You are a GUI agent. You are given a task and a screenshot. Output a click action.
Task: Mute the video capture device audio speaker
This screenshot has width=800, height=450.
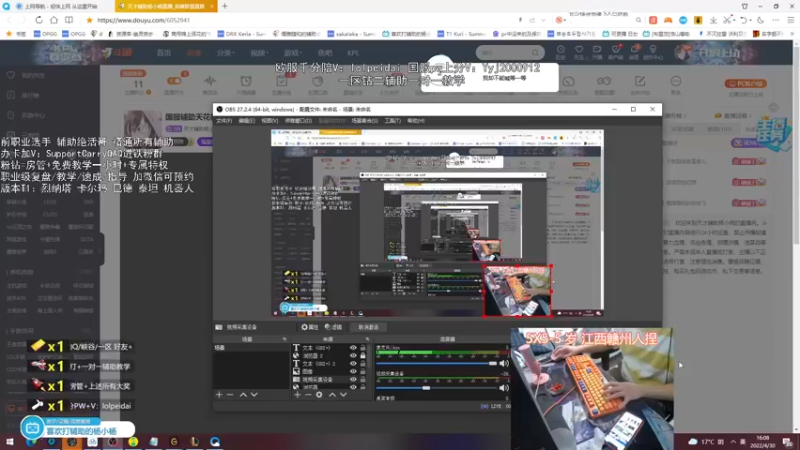tap(504, 388)
